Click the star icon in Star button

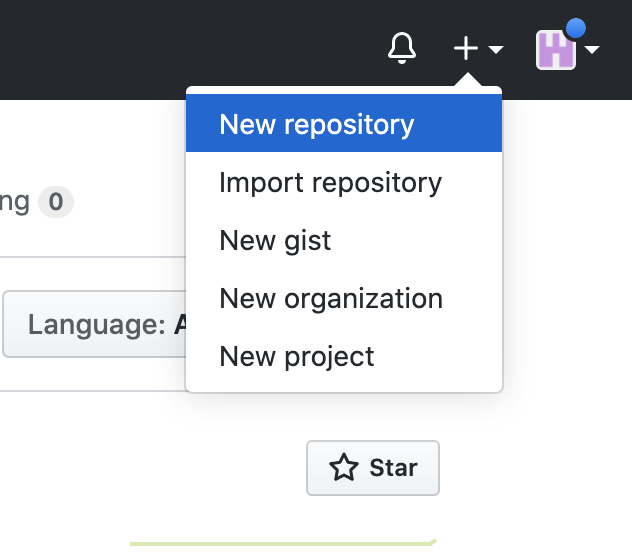(x=344, y=468)
